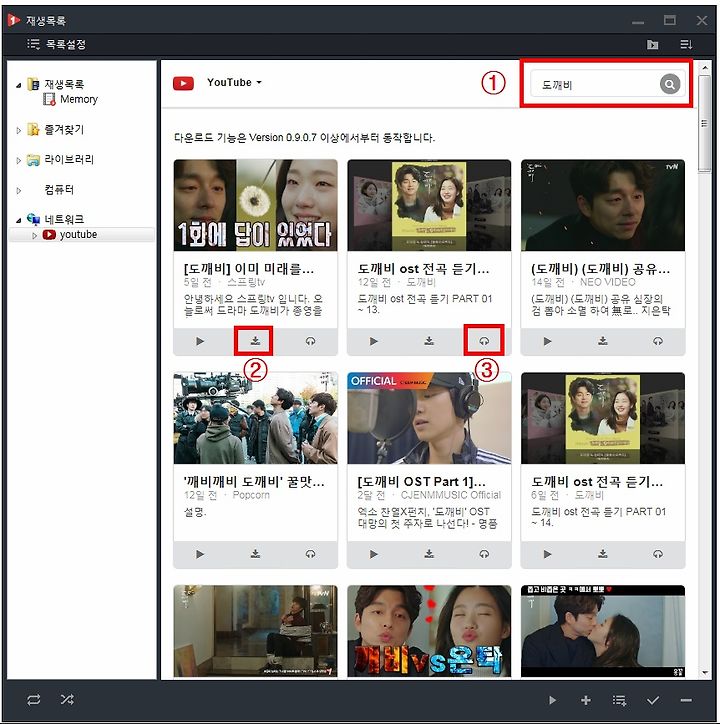Download the '[도깨비 OST Part 1]' video
The image size is (720, 724).
(x=429, y=554)
